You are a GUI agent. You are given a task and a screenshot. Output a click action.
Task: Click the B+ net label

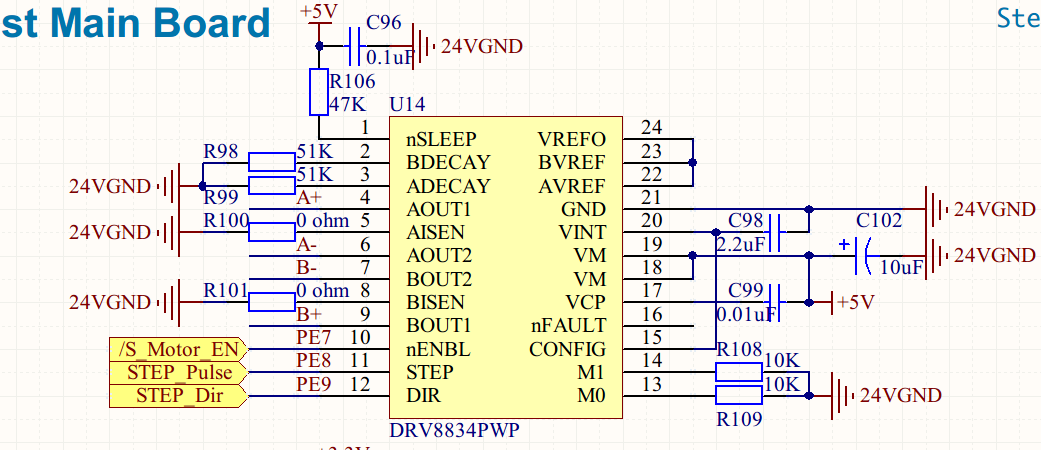307,314
